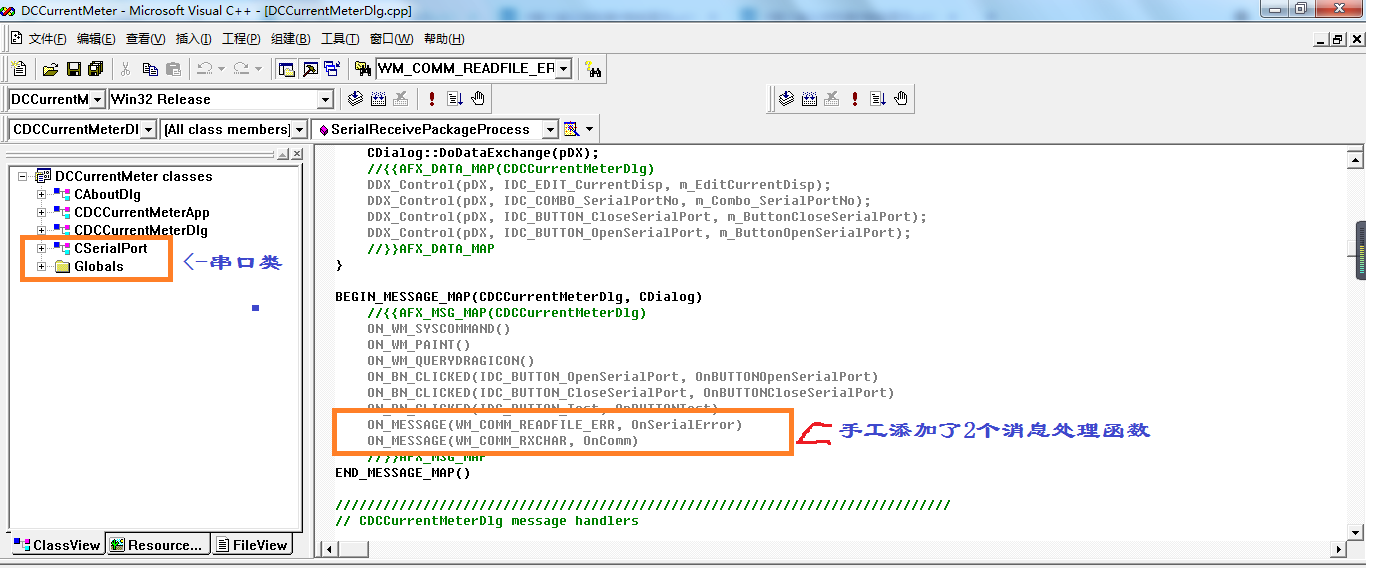Expand the CAboutDlg class node
The image size is (1382, 568).
coord(42,194)
